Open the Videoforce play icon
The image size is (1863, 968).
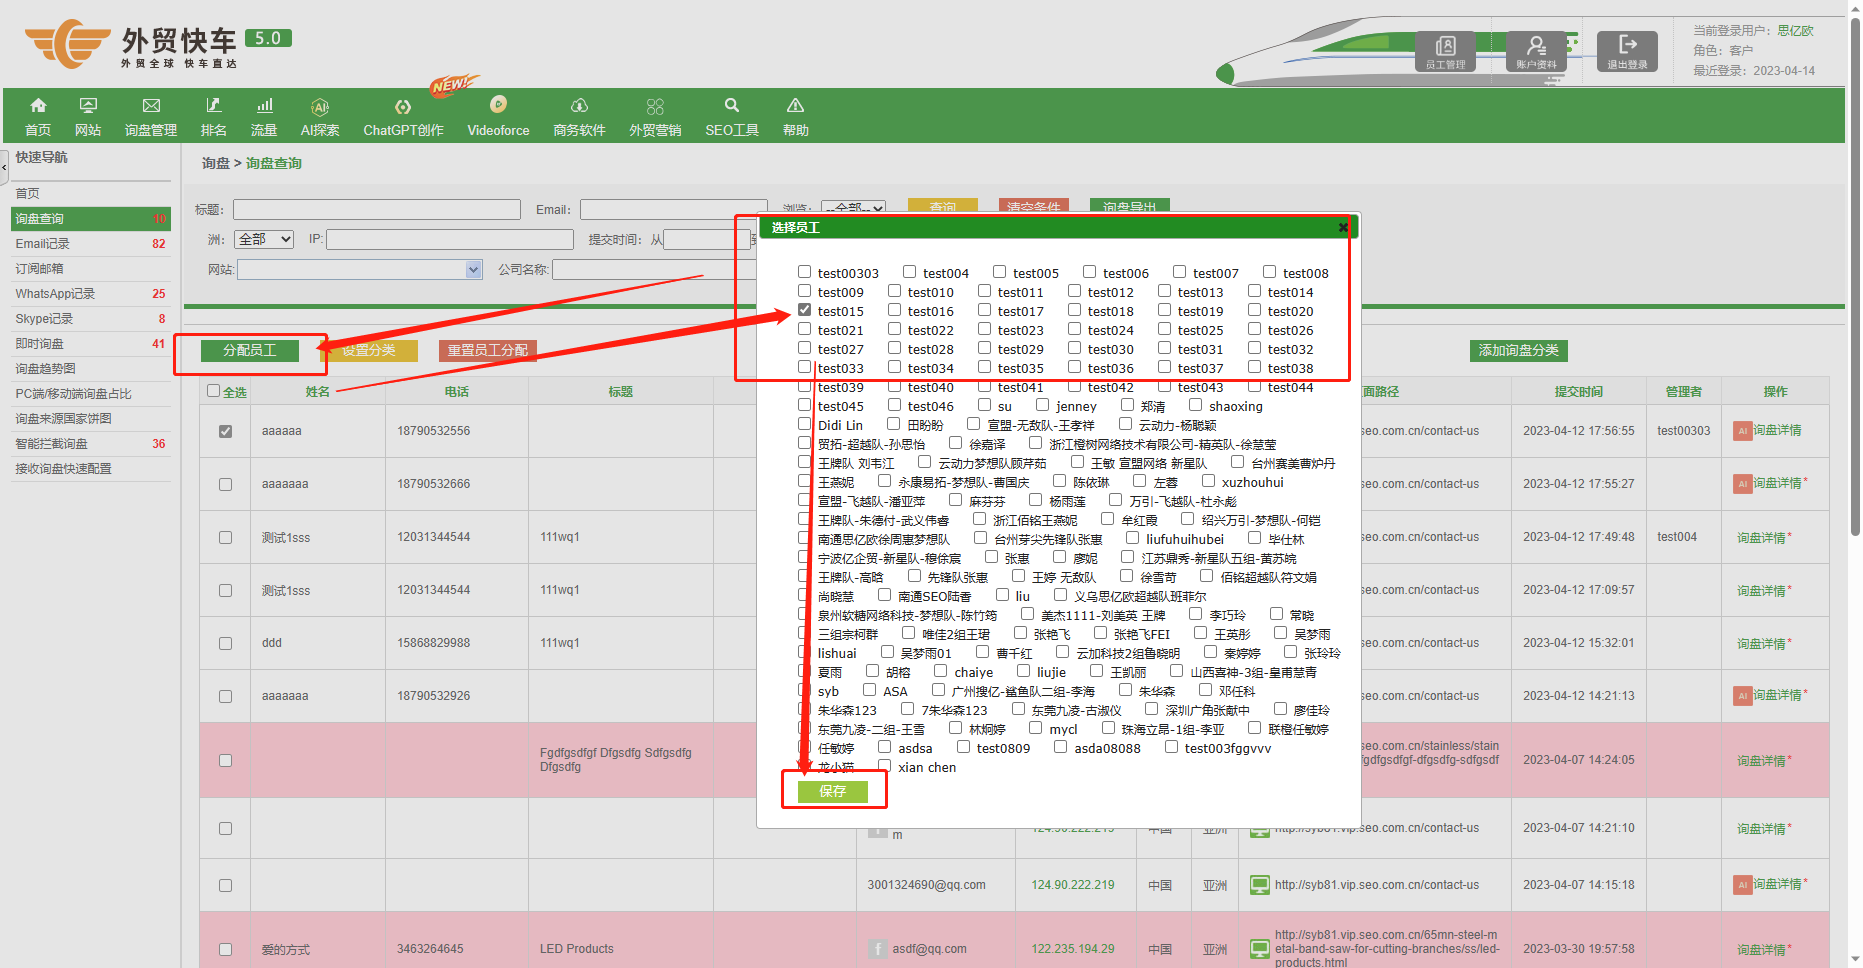click(x=498, y=104)
